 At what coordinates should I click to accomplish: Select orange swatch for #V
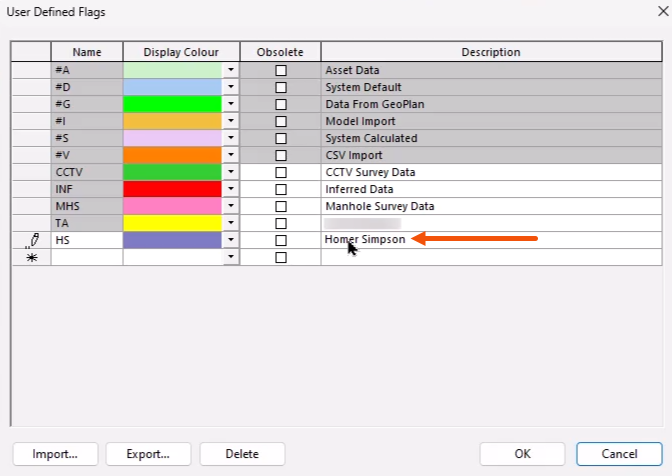[x=173, y=155]
